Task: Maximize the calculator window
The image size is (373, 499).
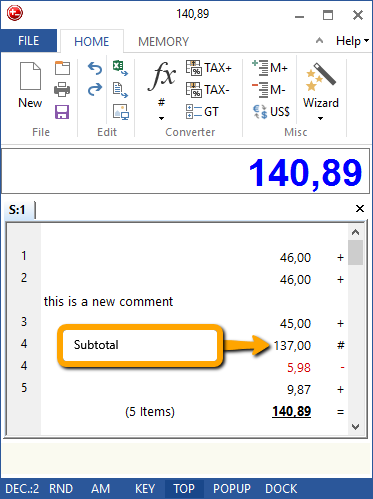Action: click(x=328, y=15)
